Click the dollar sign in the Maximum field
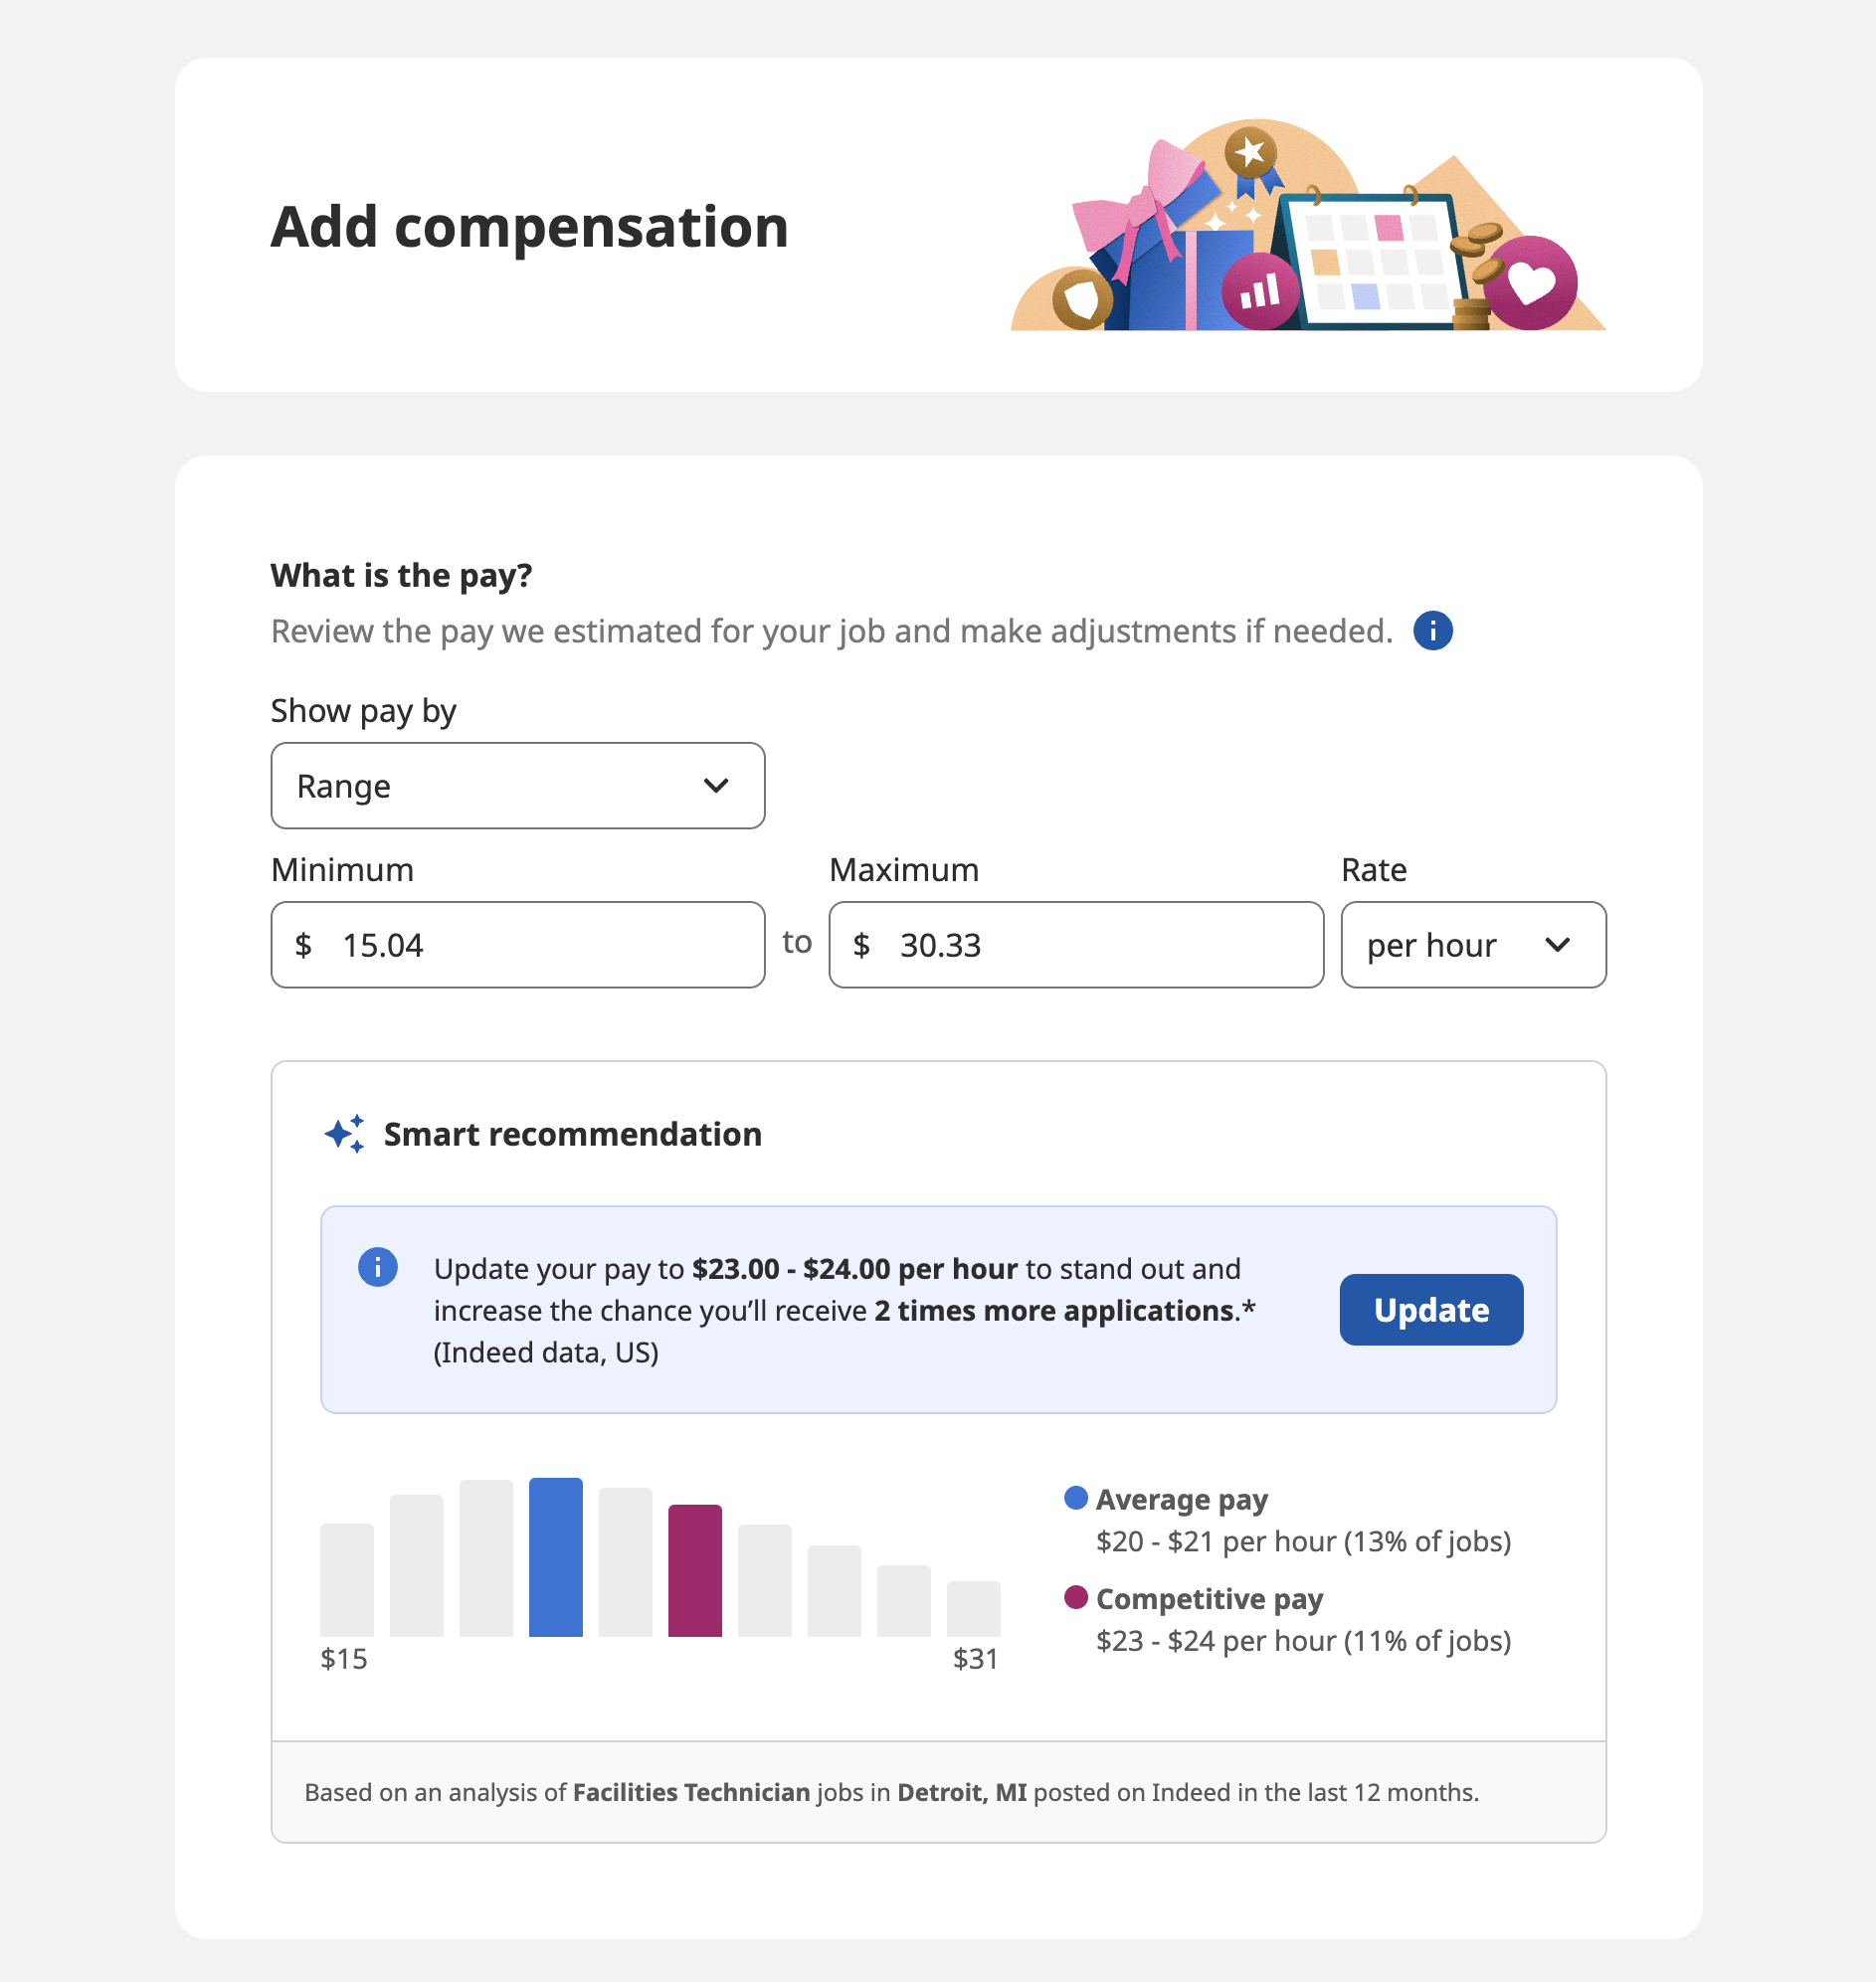 (x=861, y=945)
